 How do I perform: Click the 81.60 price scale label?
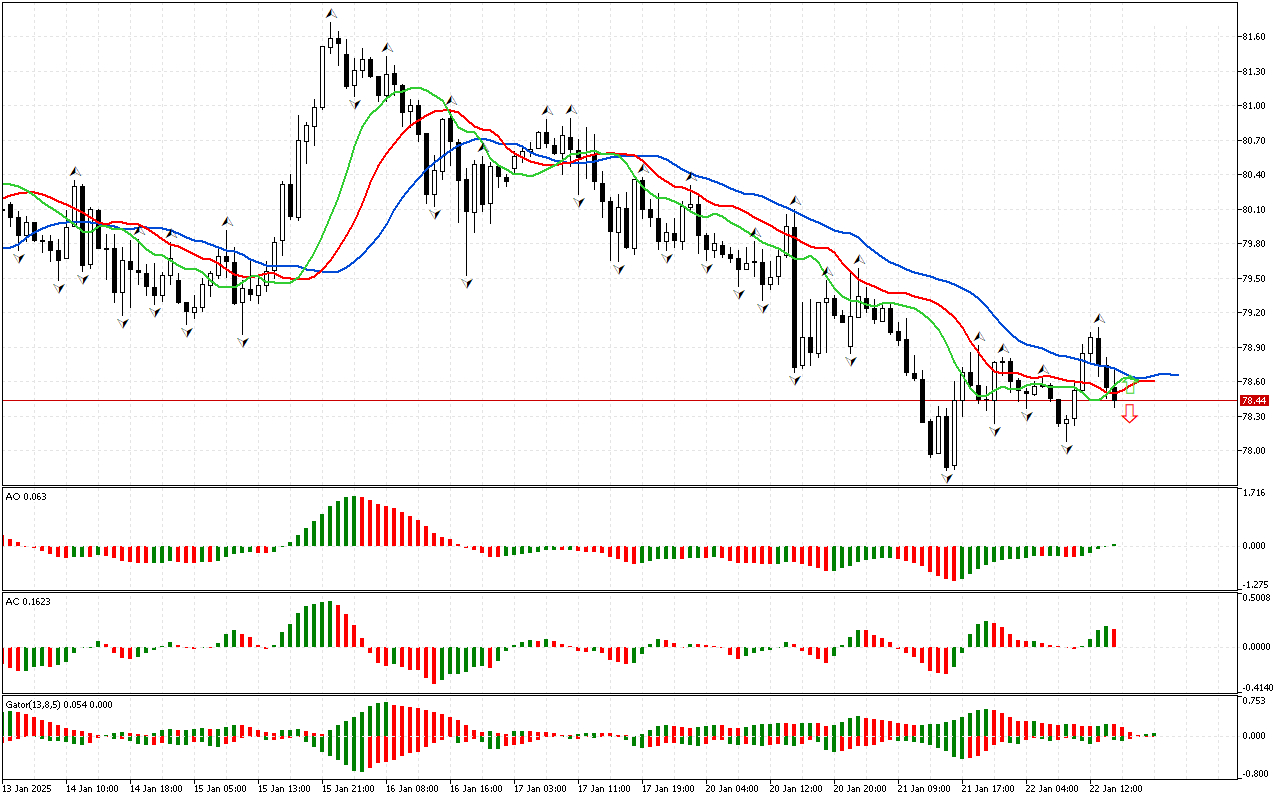tap(1255, 37)
